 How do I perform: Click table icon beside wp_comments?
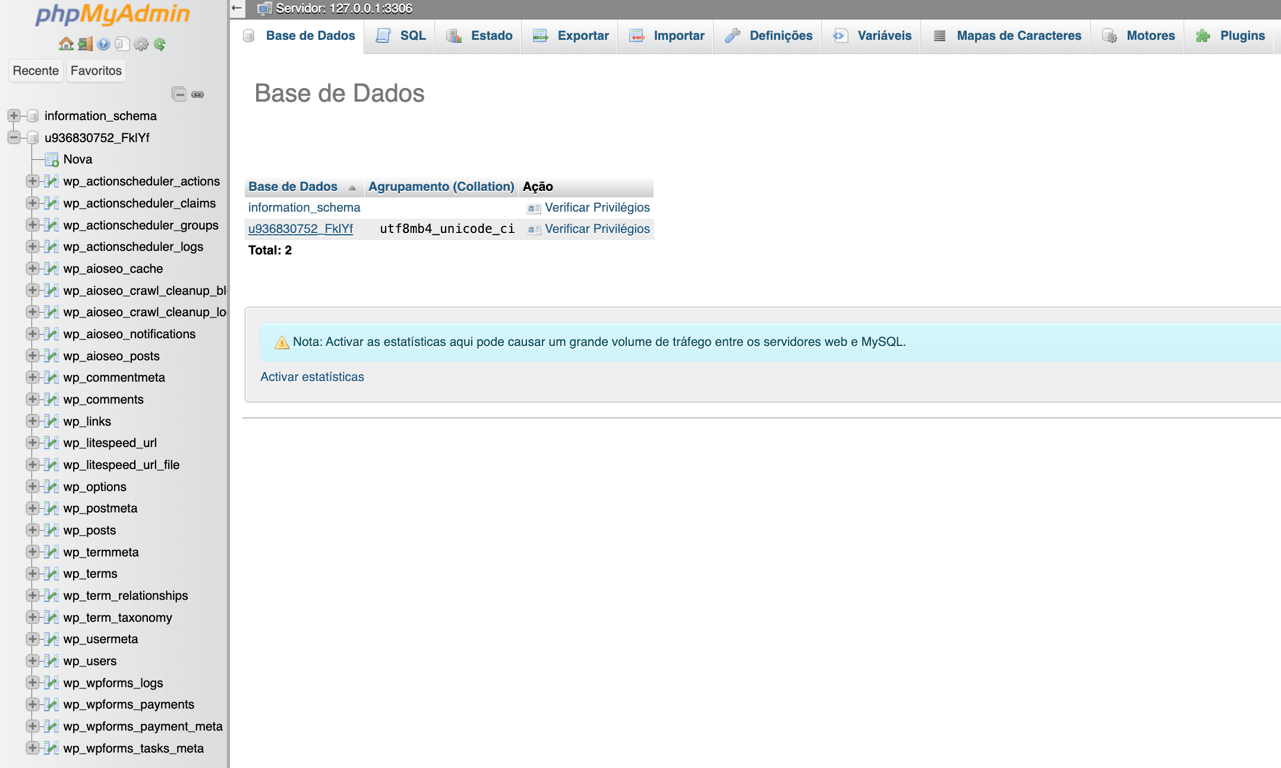[52, 400]
